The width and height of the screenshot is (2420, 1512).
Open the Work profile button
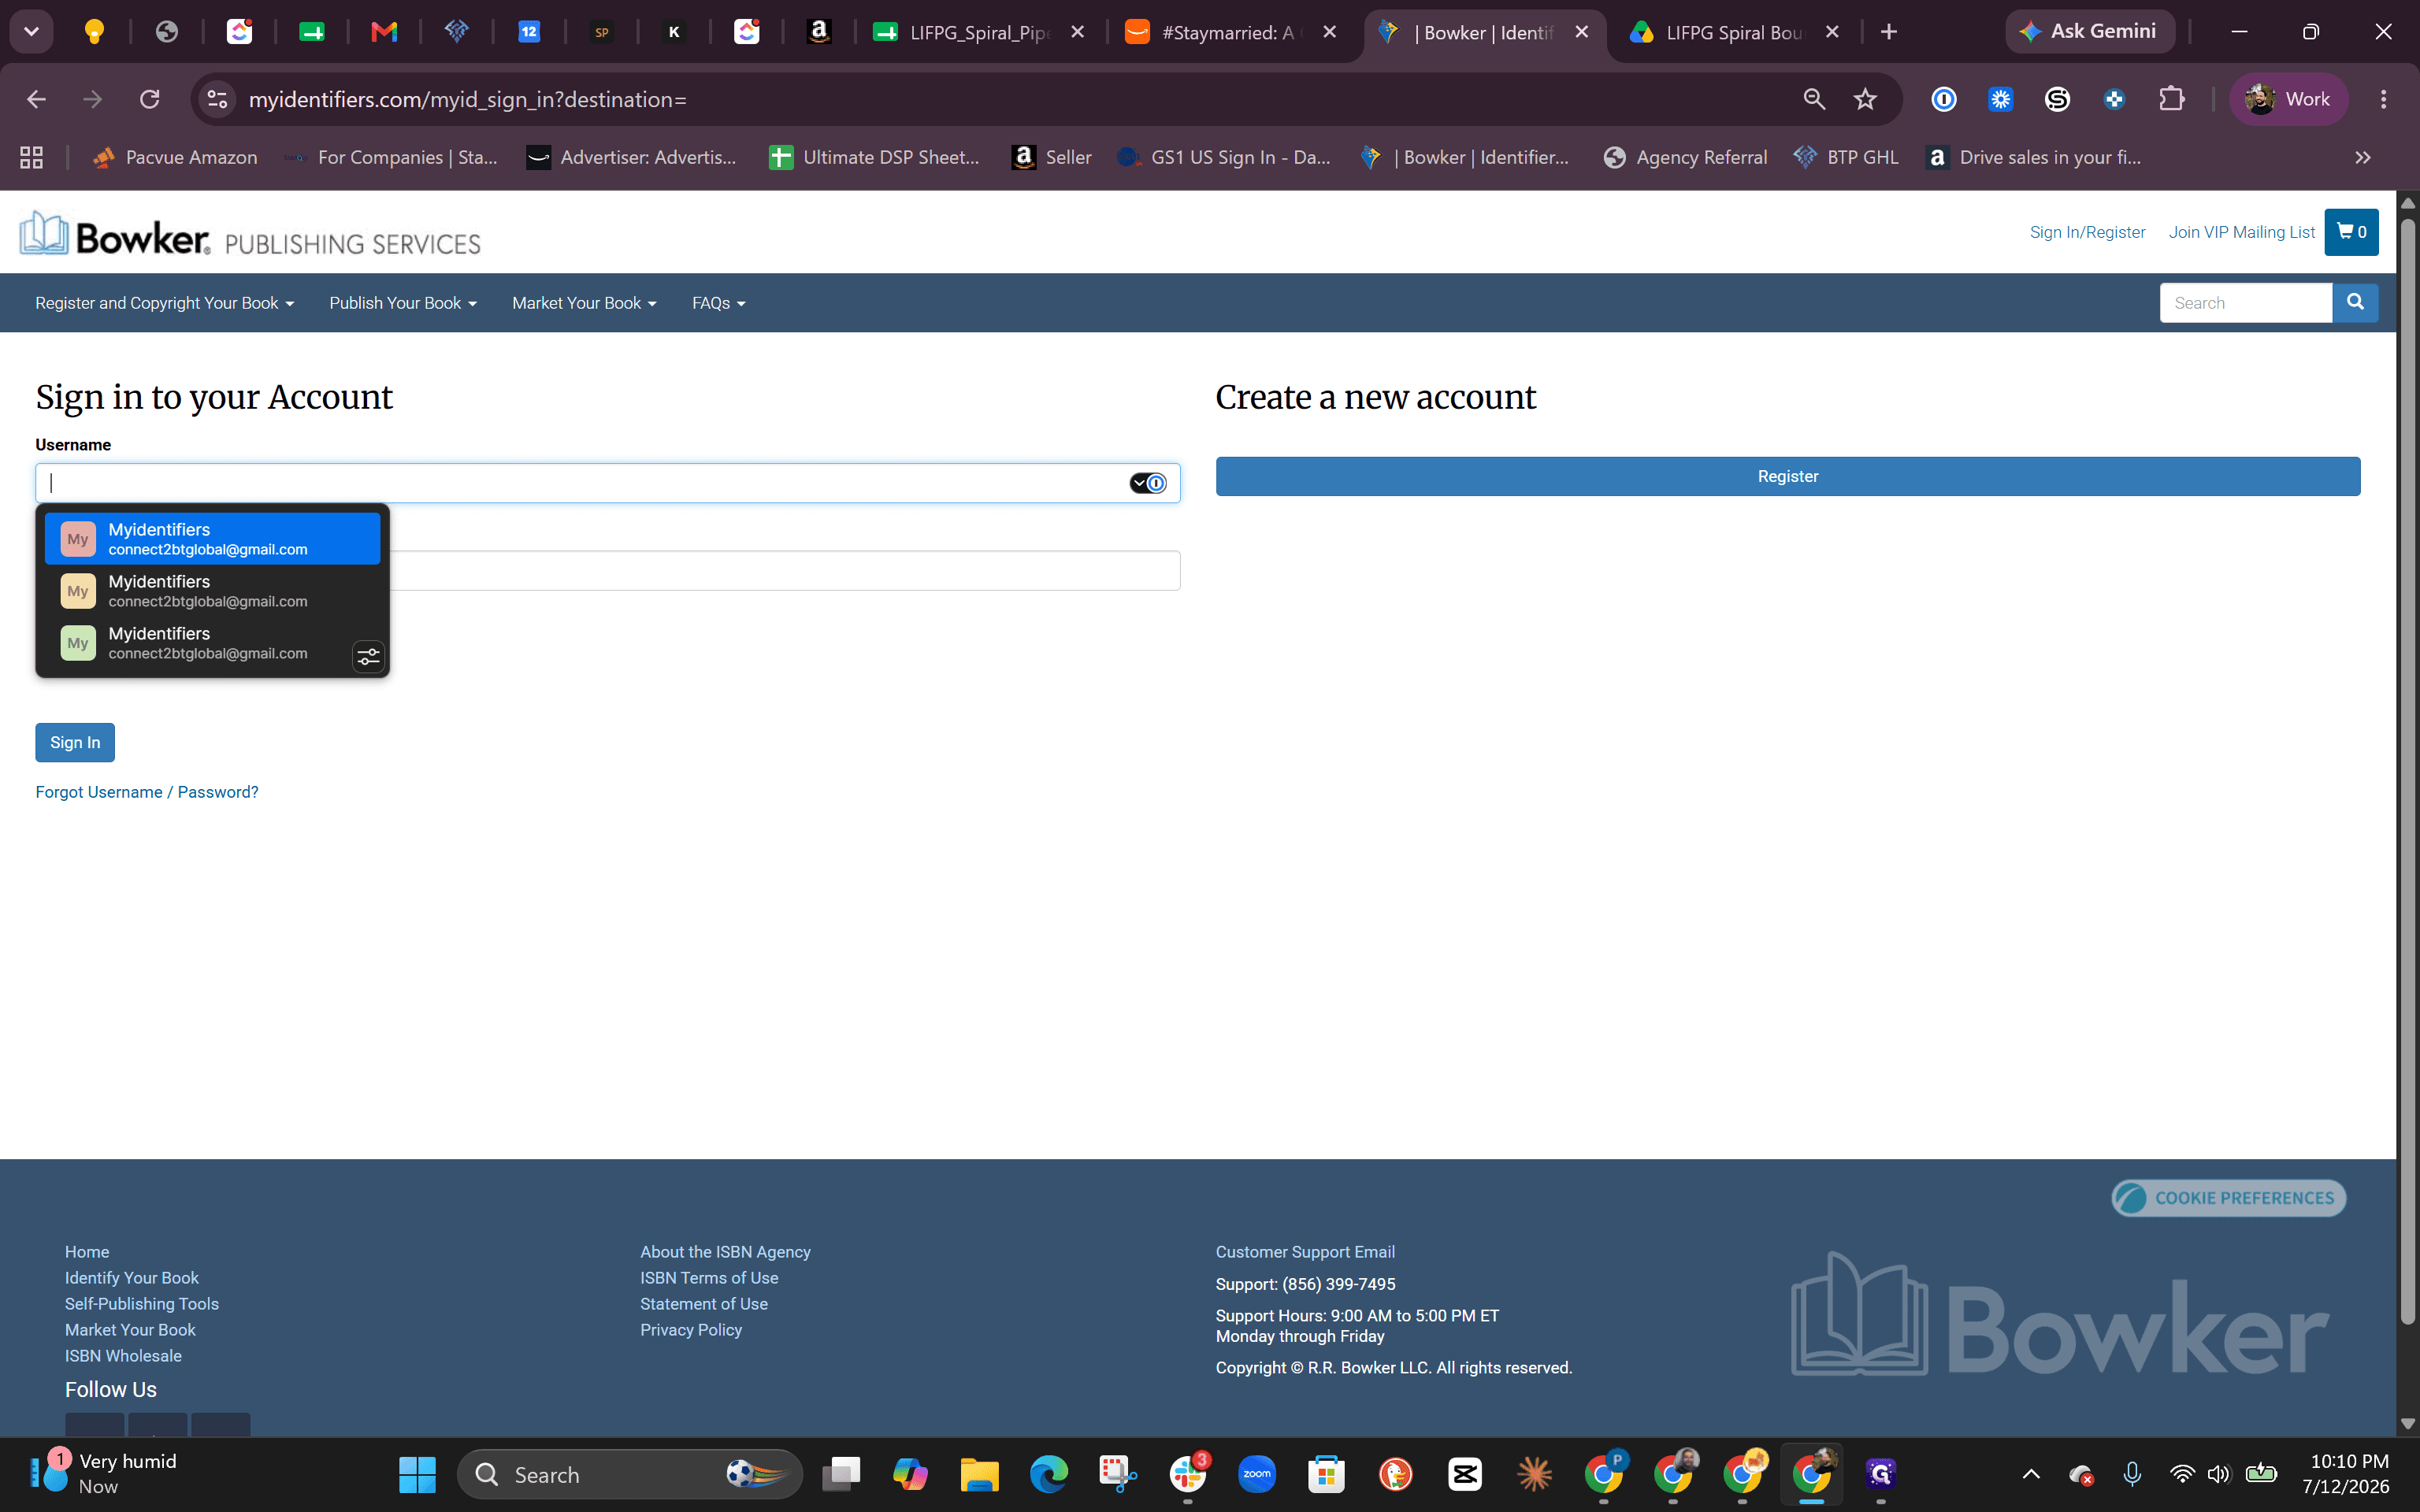2288,99
